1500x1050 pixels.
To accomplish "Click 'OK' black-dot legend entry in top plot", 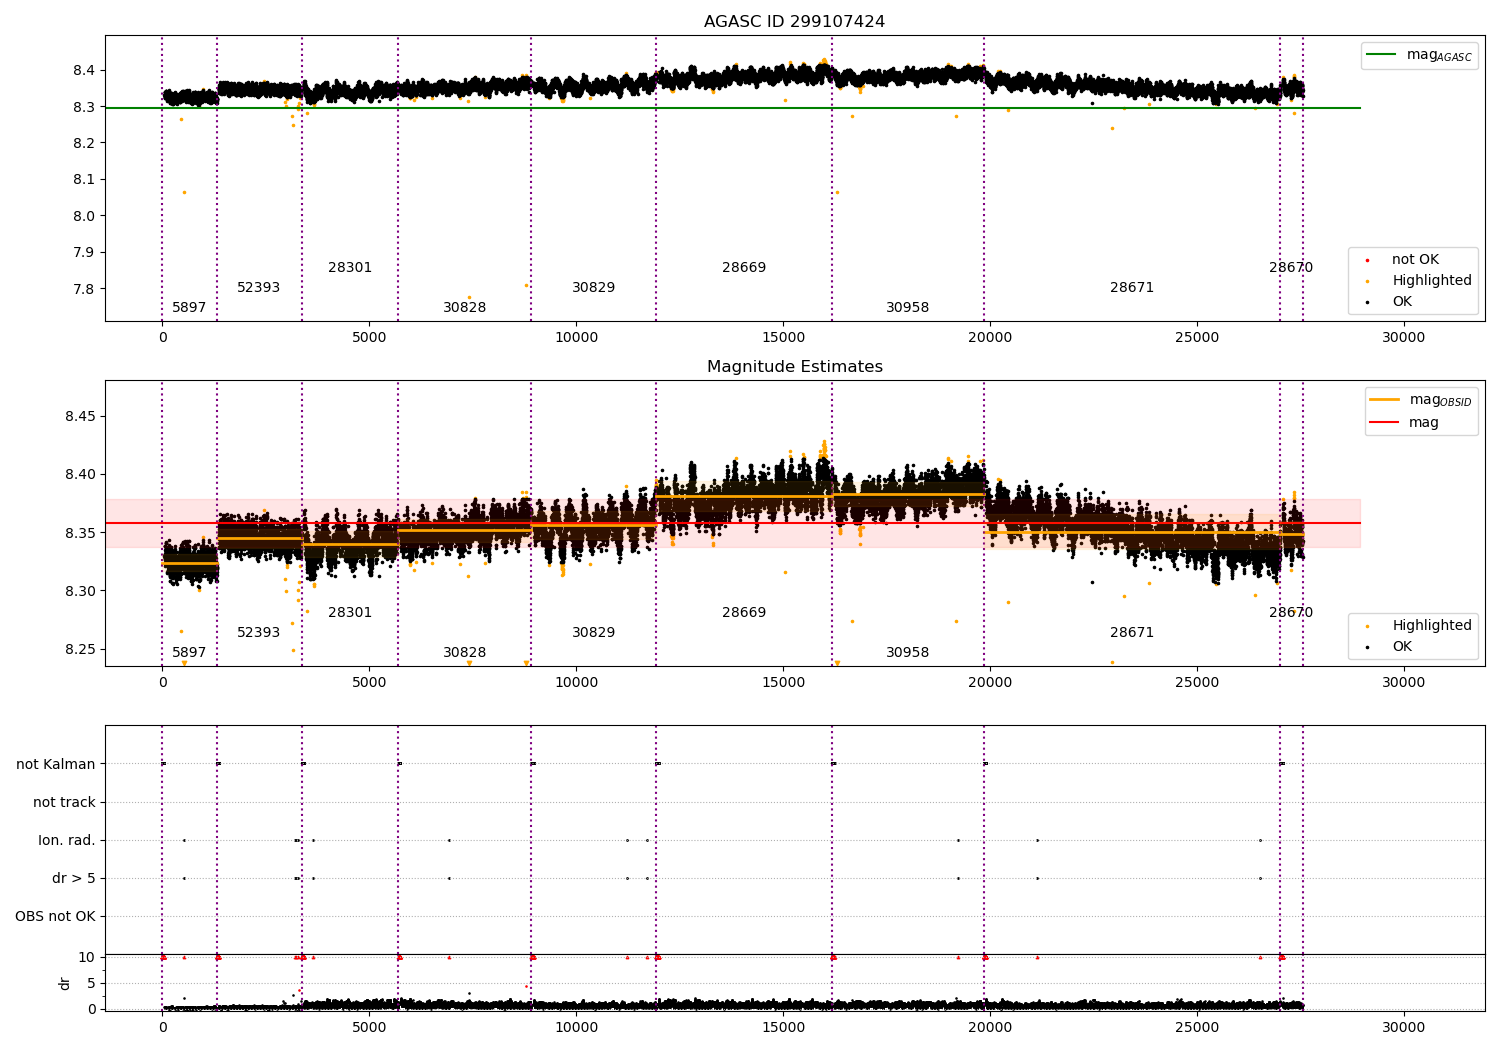I will [x=1391, y=301].
